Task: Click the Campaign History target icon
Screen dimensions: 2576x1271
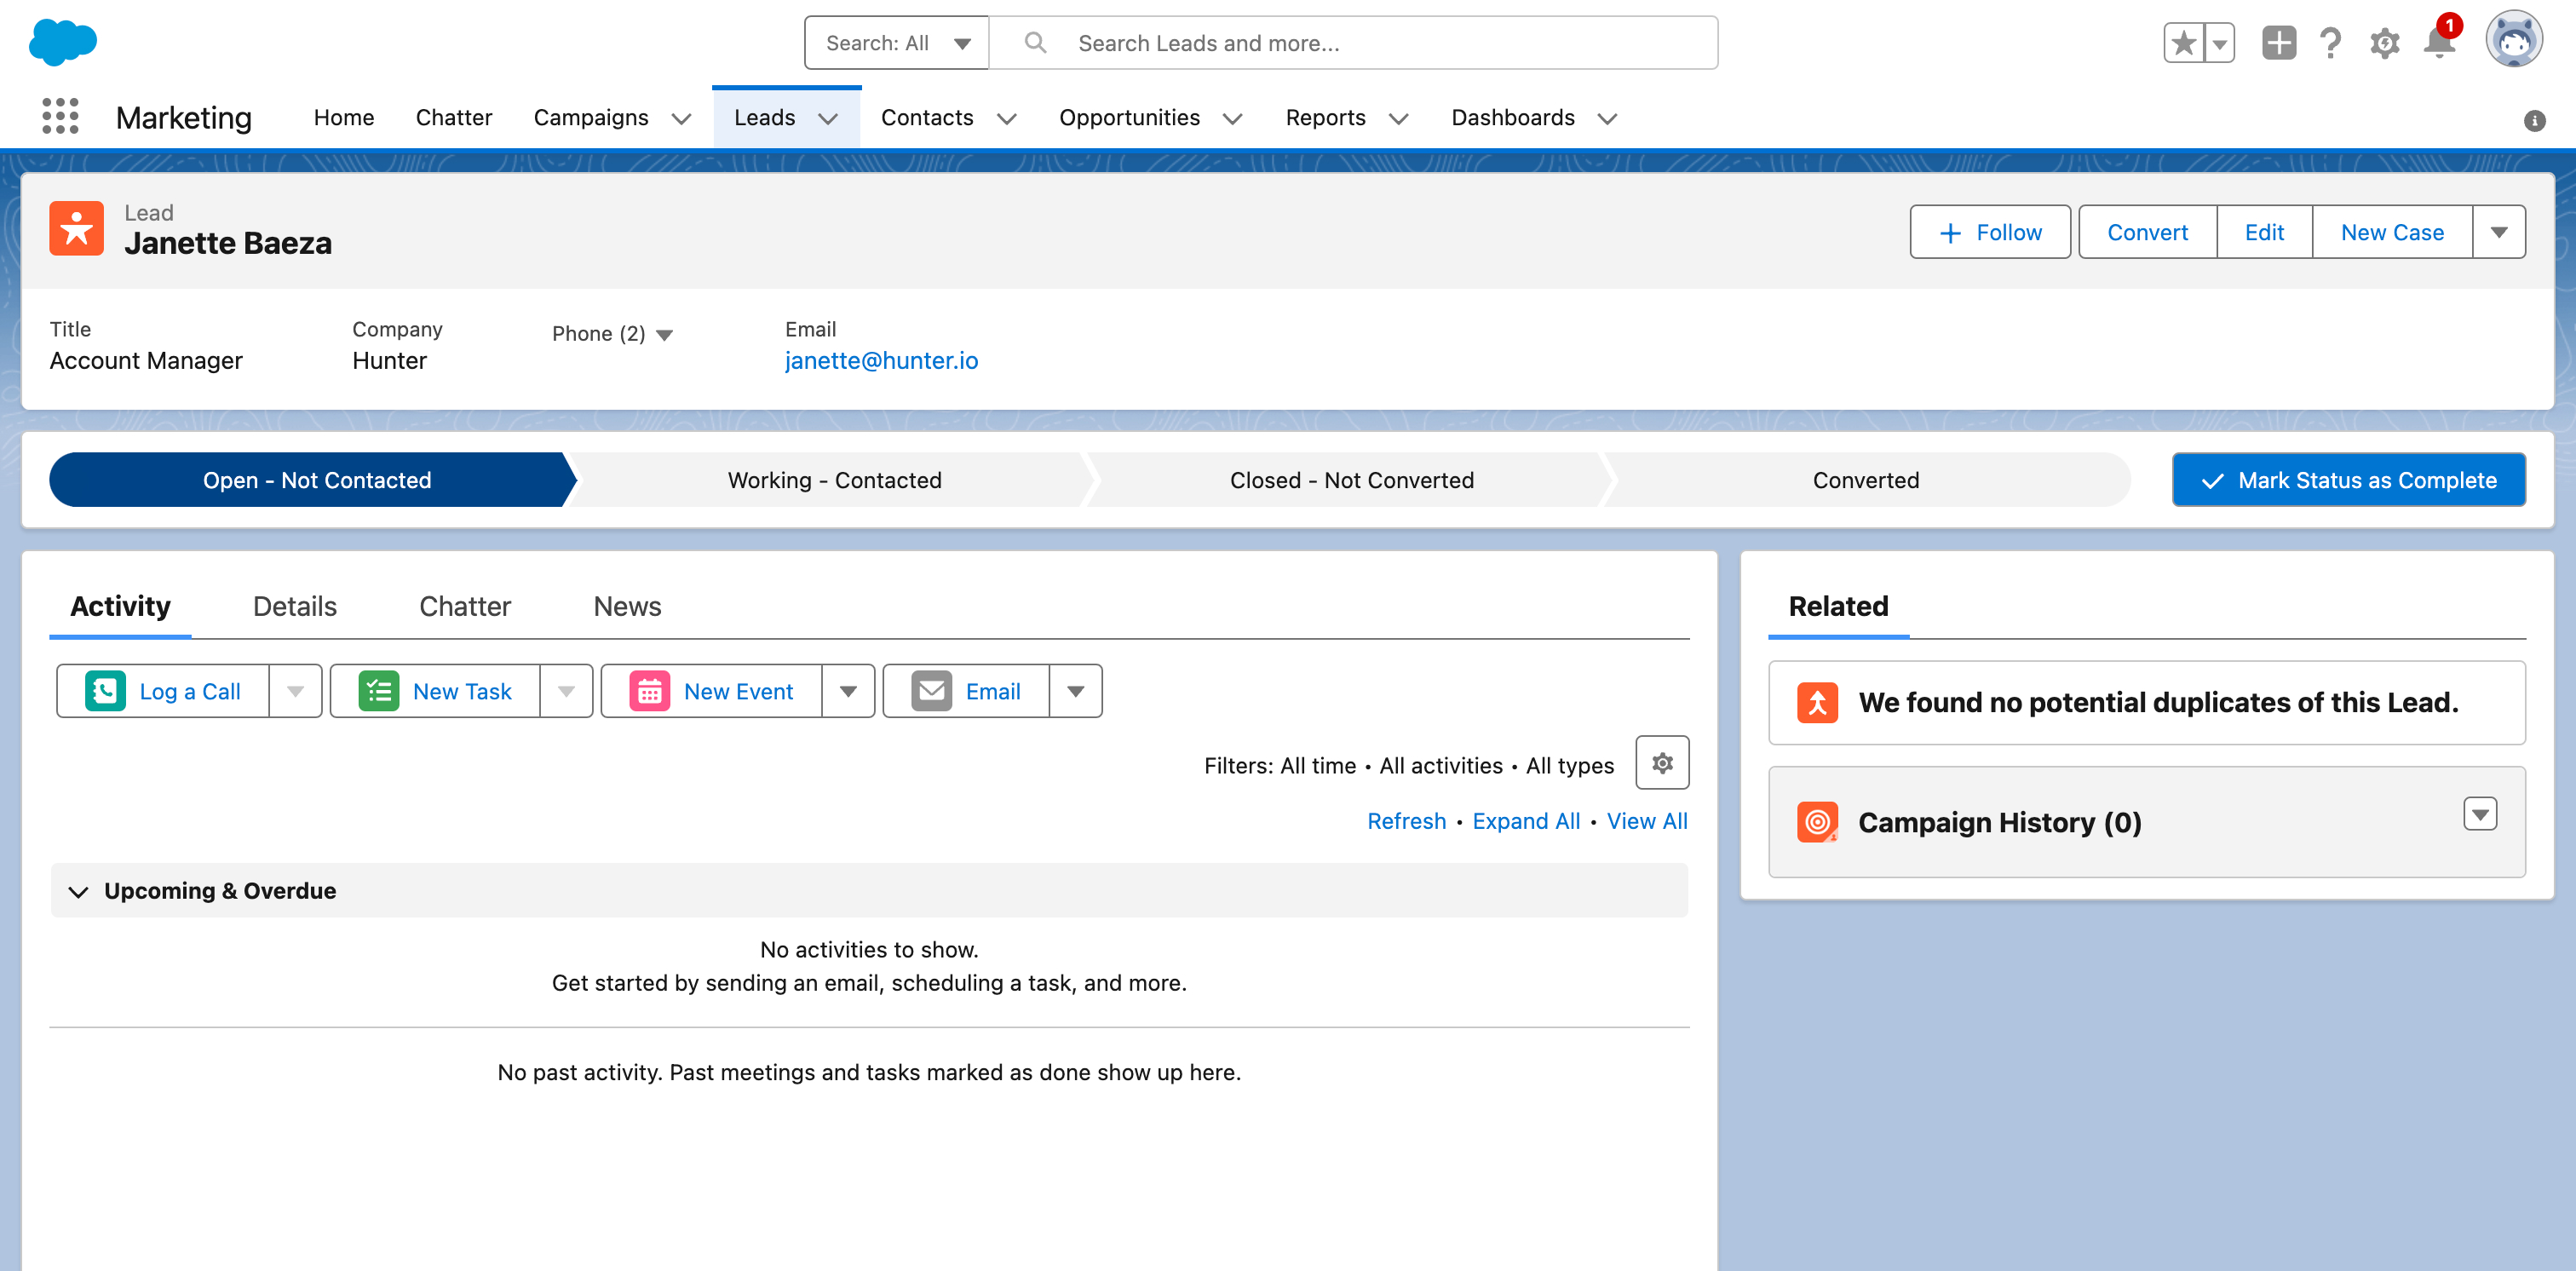Action: 1817,822
